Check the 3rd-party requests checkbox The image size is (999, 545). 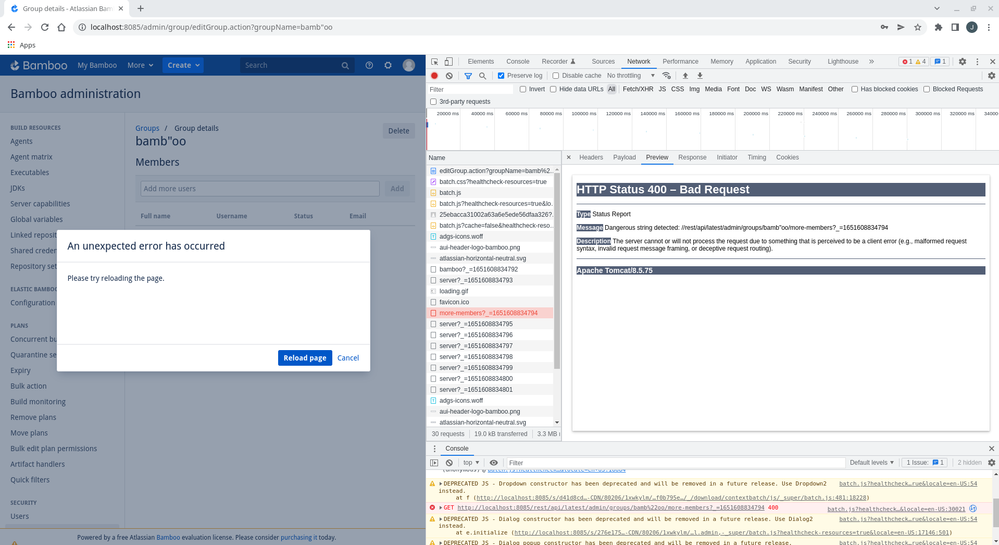(x=433, y=102)
